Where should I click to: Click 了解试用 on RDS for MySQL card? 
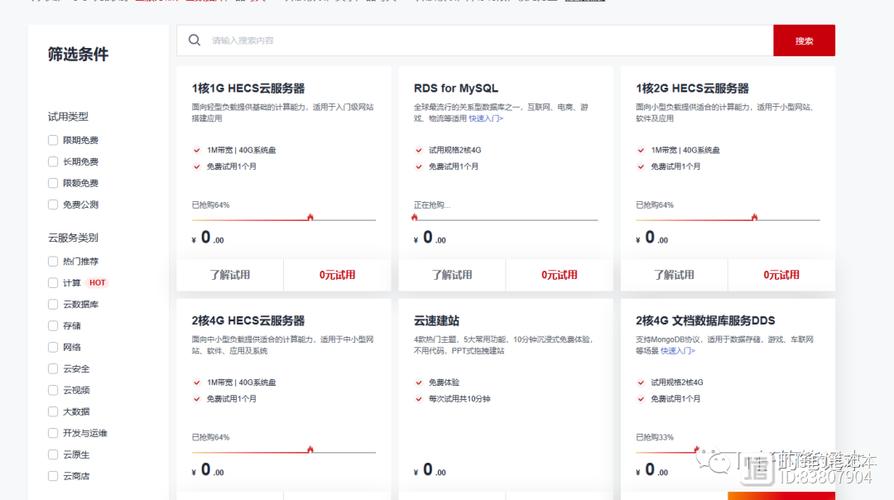[452, 275]
